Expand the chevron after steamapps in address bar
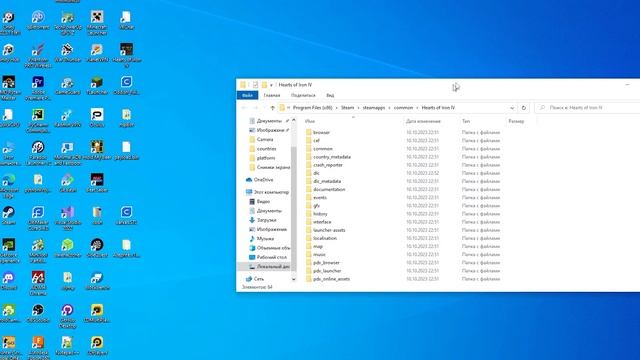640x360 pixels. click(390, 108)
